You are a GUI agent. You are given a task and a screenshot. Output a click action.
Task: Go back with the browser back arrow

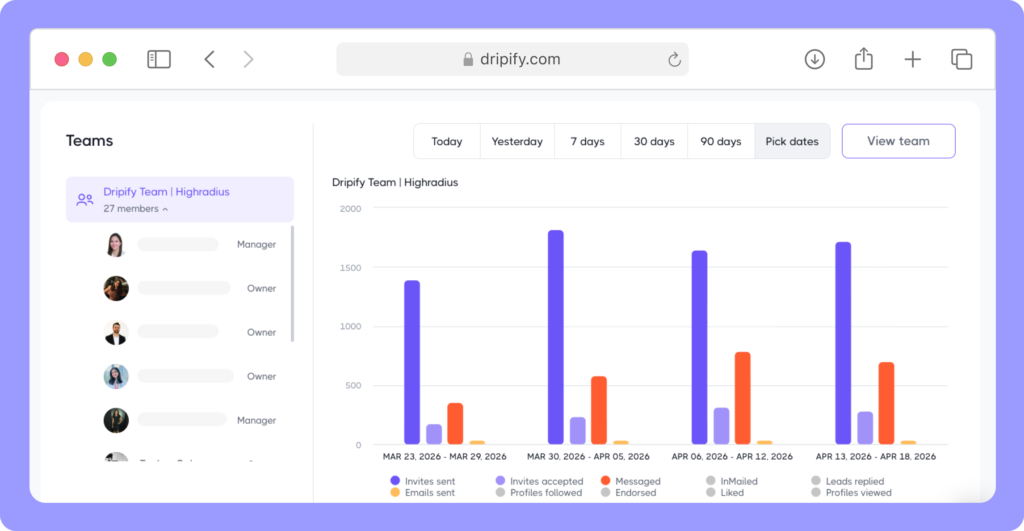(x=210, y=59)
